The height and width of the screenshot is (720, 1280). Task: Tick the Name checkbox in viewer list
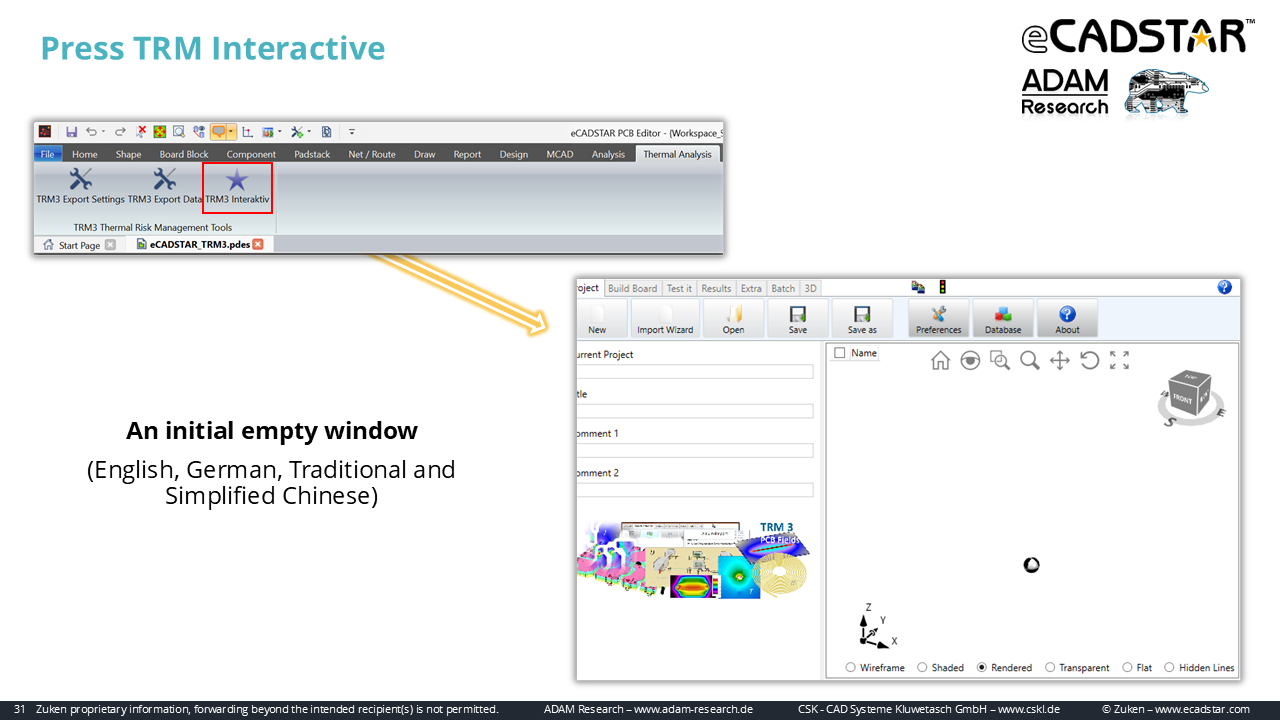pyautogui.click(x=840, y=353)
